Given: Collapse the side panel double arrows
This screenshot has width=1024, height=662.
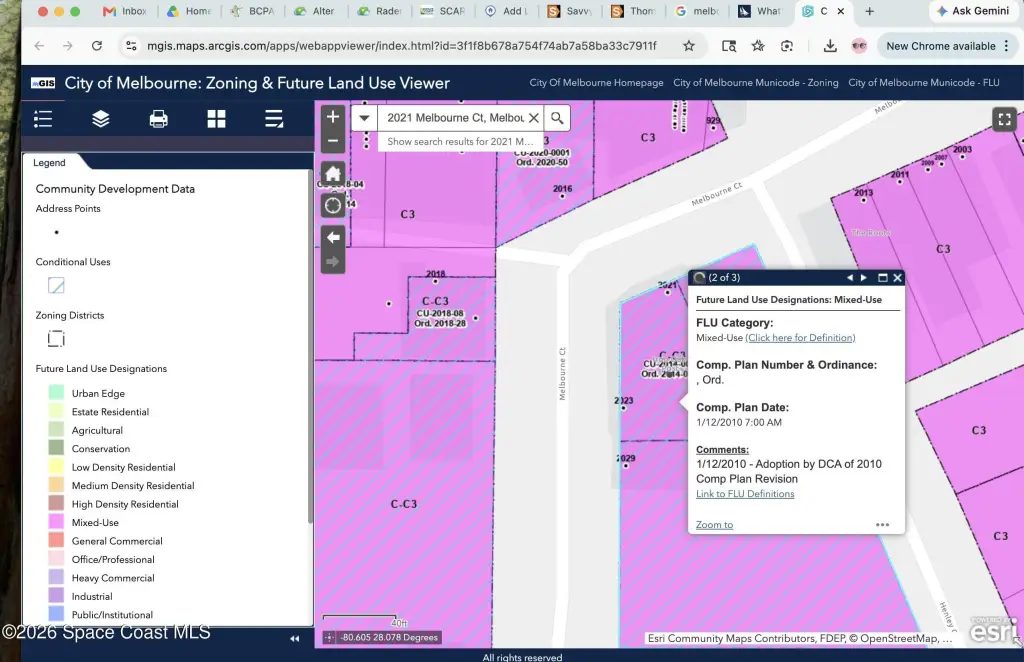Looking at the screenshot, I should [x=295, y=638].
